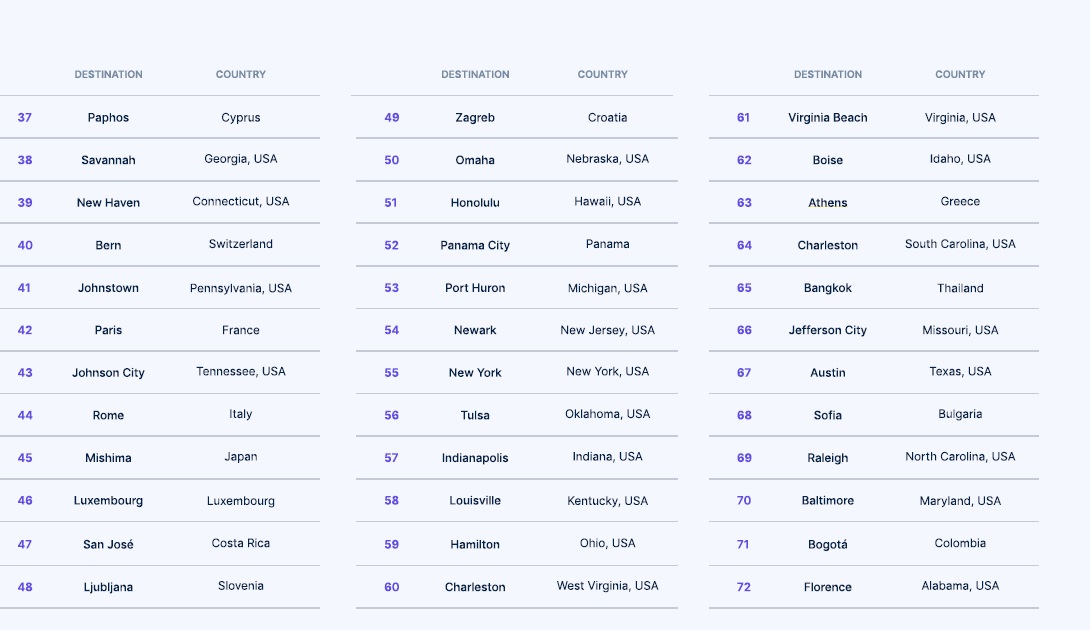Click the Panama City destination
This screenshot has width=1090, height=630.
(475, 245)
